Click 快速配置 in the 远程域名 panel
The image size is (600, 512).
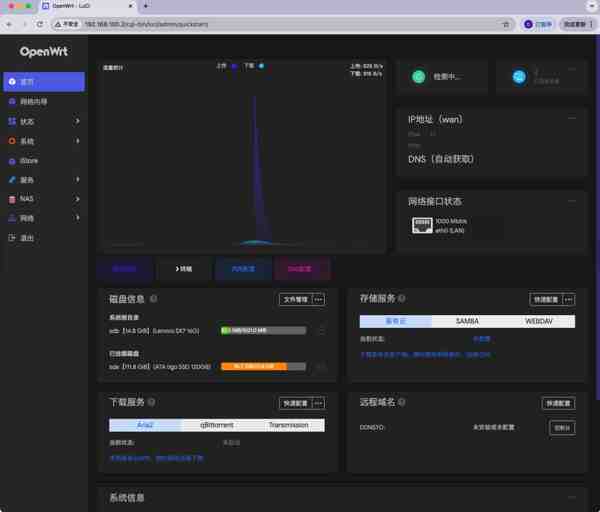tap(558, 403)
